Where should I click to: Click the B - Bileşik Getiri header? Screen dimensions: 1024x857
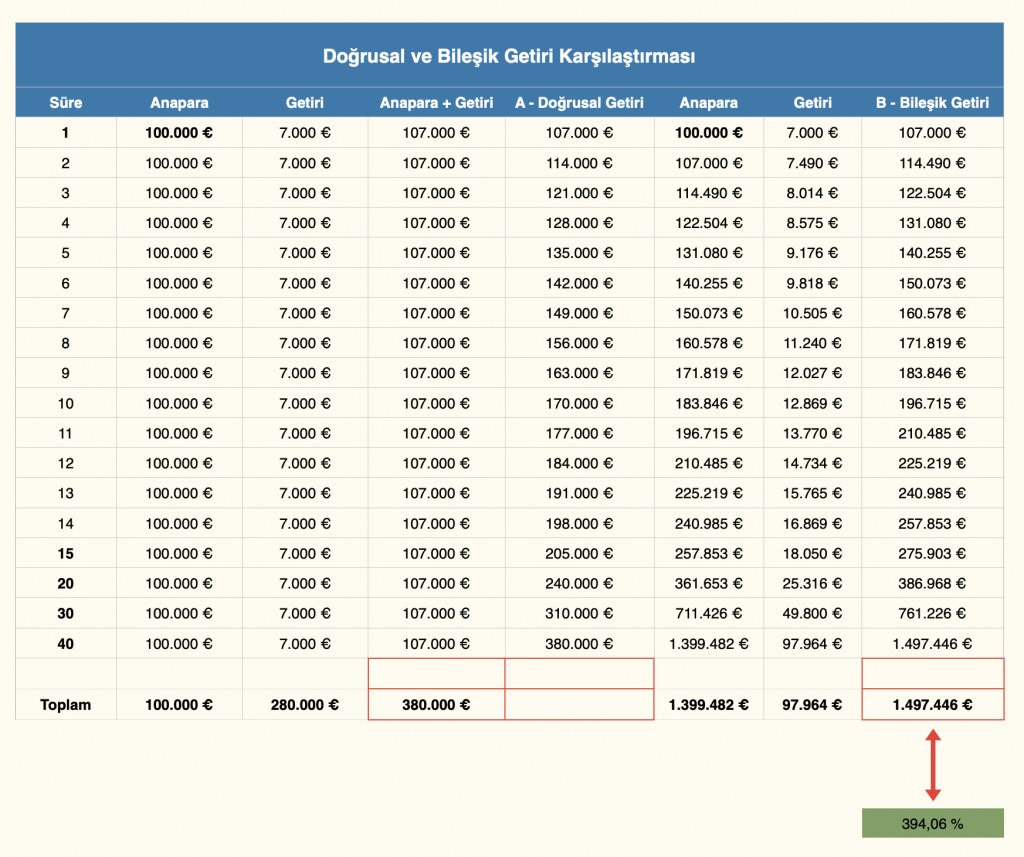(932, 102)
